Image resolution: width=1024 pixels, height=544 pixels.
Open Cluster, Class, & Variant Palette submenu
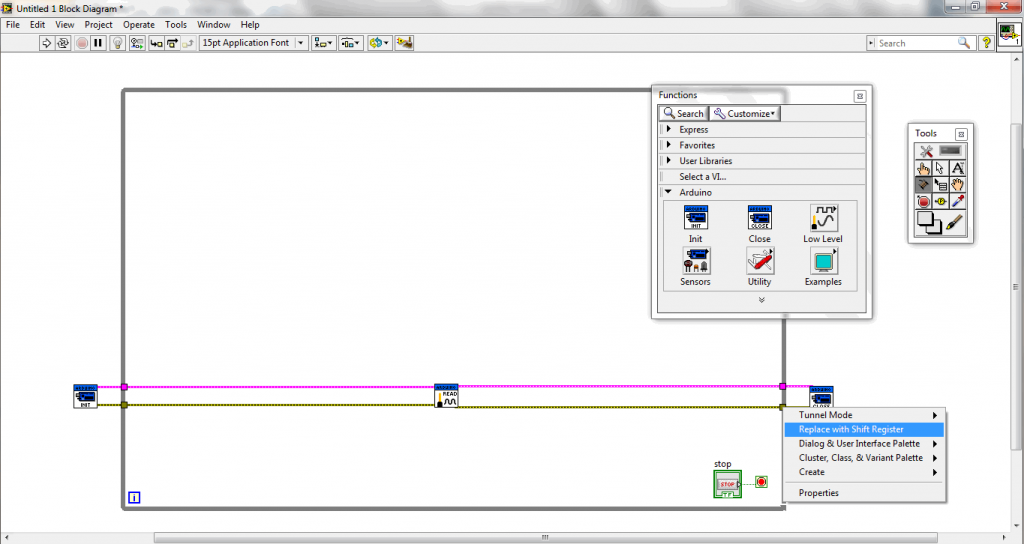pos(864,458)
